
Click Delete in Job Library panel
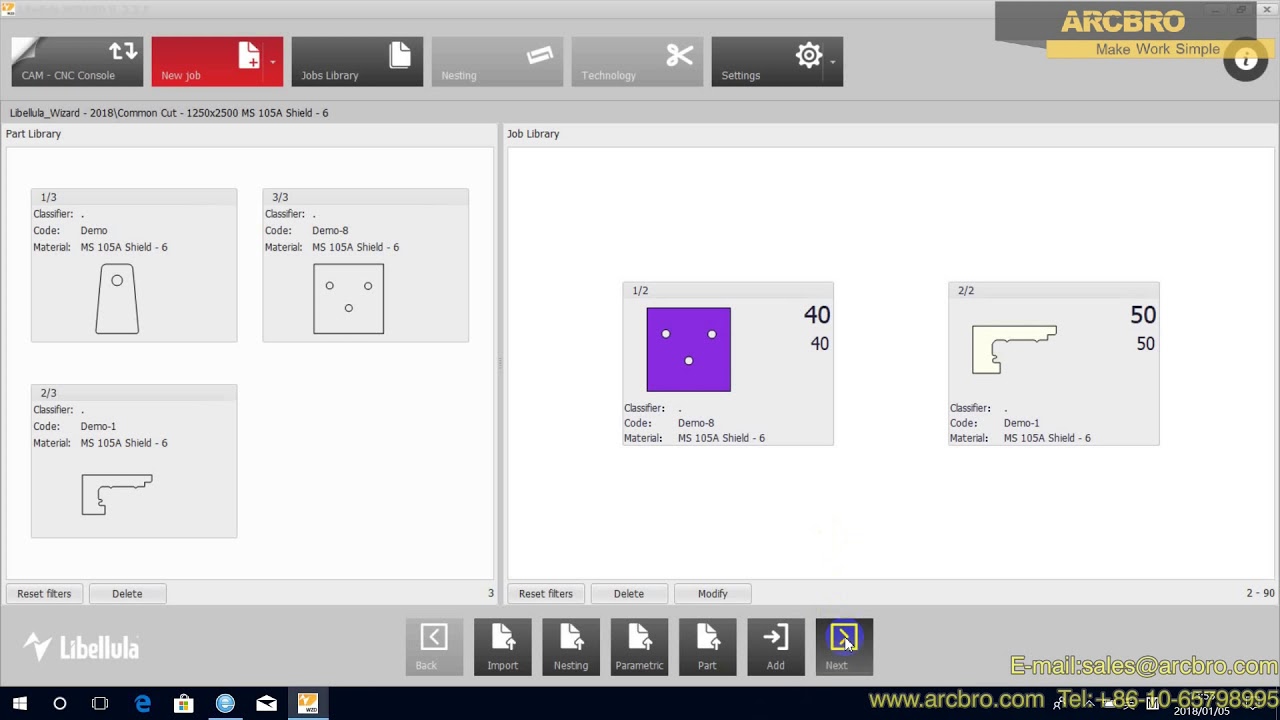629,593
